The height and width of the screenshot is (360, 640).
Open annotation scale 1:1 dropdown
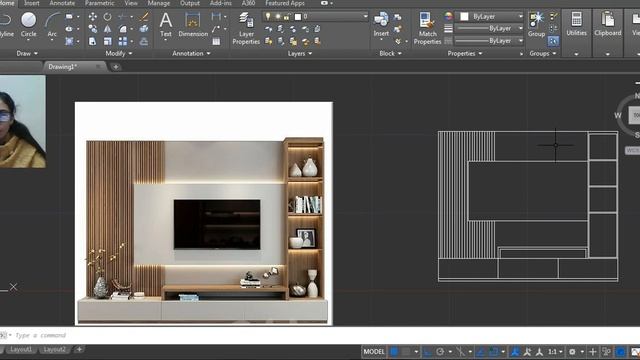[x=555, y=351]
